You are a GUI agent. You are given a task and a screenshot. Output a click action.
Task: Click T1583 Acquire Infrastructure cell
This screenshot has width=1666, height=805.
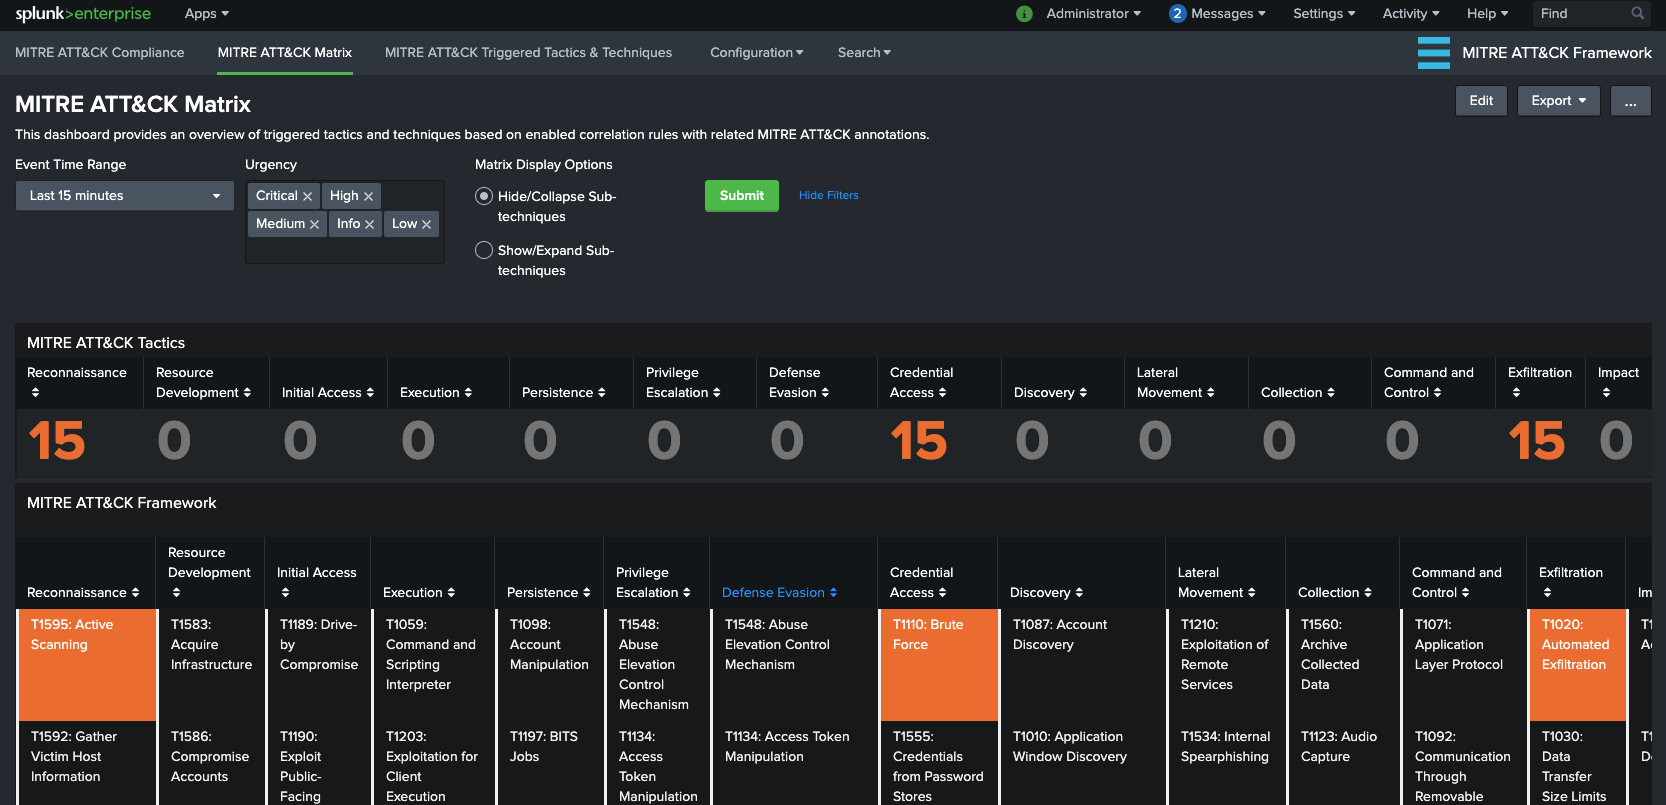pyautogui.click(x=211, y=665)
